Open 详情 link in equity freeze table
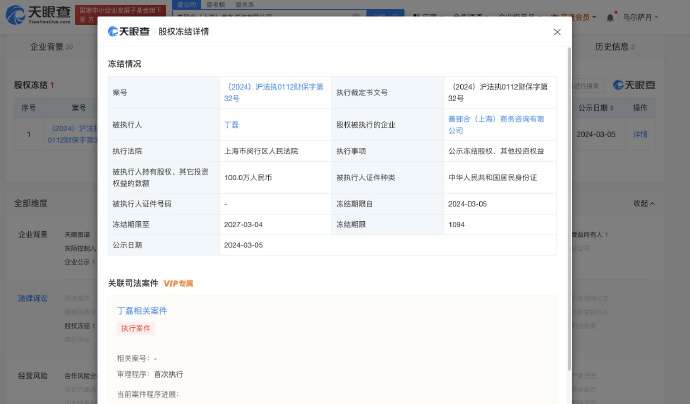 pyautogui.click(x=640, y=134)
